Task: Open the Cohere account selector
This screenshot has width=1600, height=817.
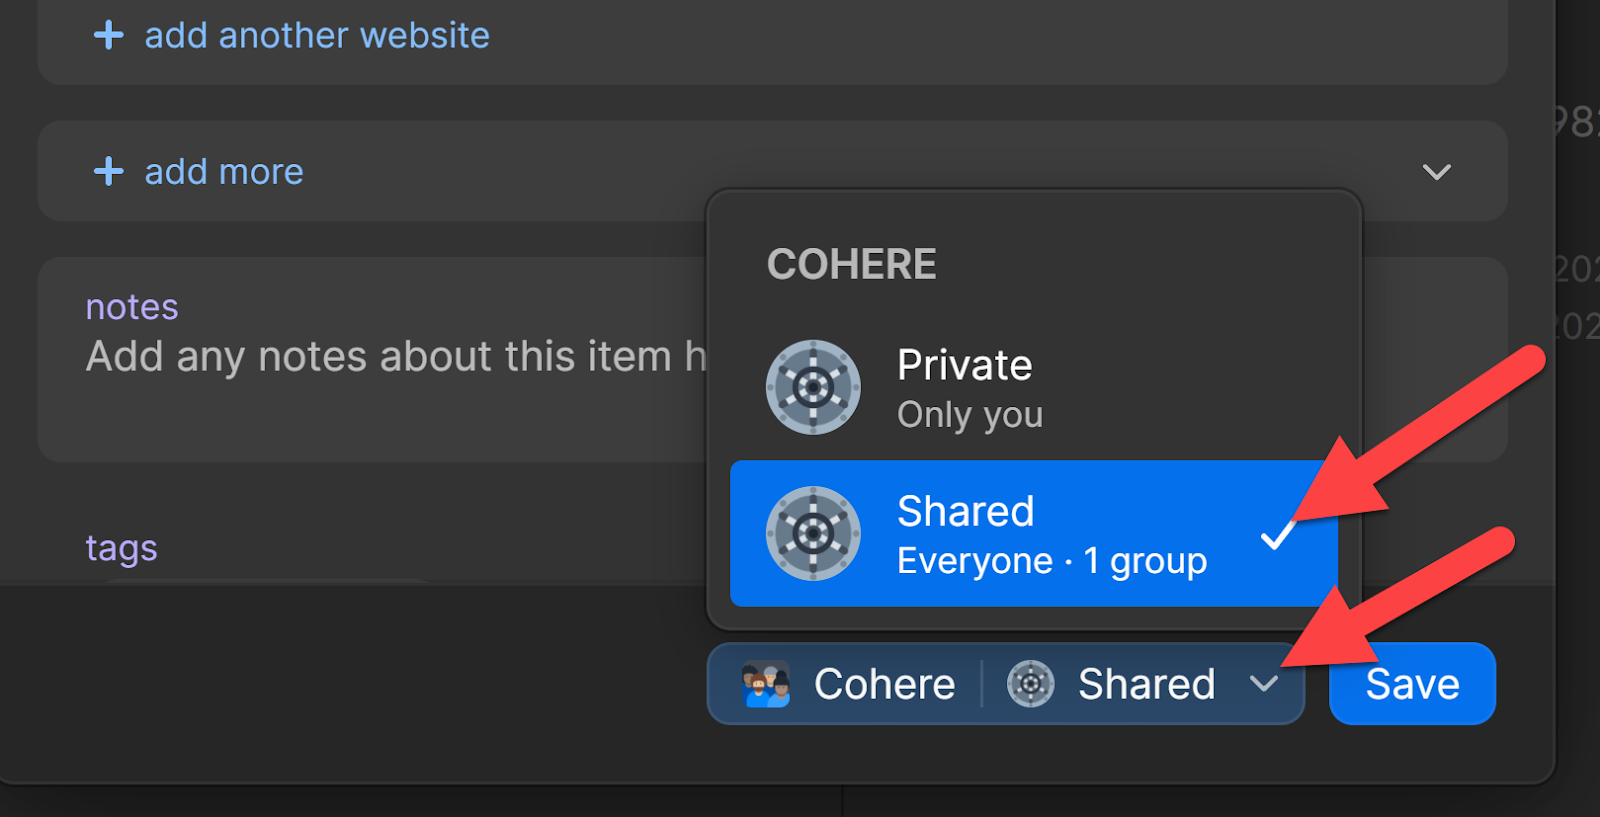Action: click(x=848, y=684)
